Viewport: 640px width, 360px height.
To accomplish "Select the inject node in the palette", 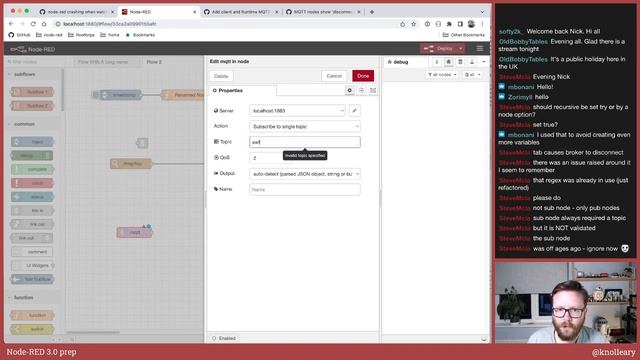I will 32,142.
